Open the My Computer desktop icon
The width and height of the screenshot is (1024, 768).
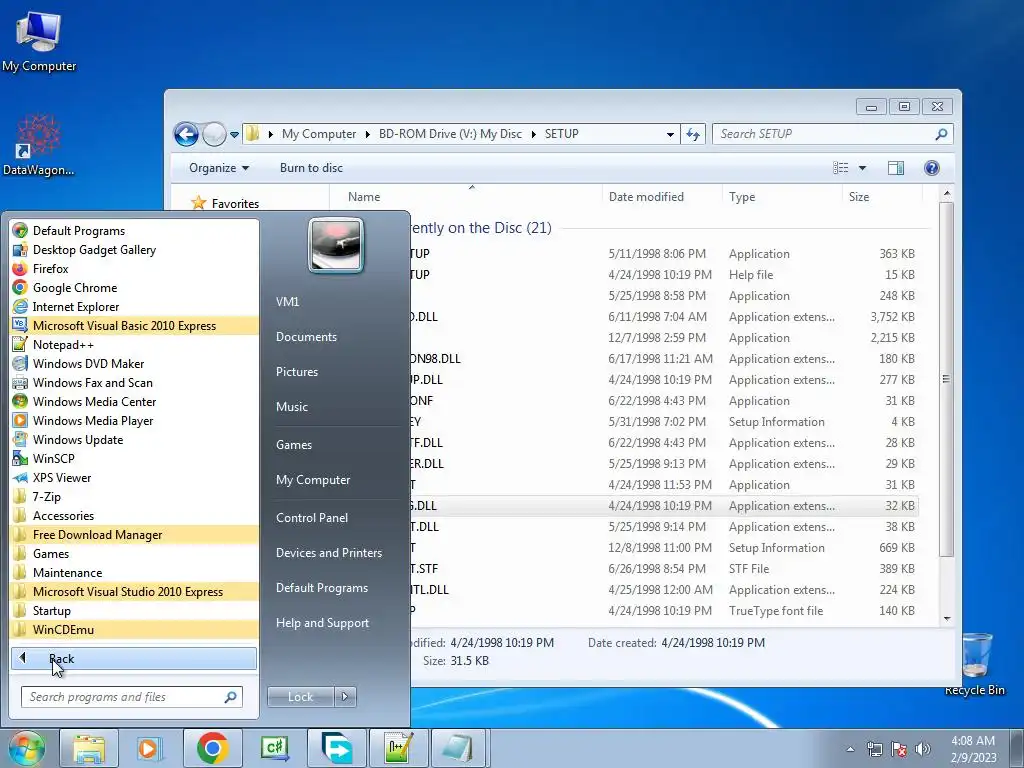click(39, 41)
